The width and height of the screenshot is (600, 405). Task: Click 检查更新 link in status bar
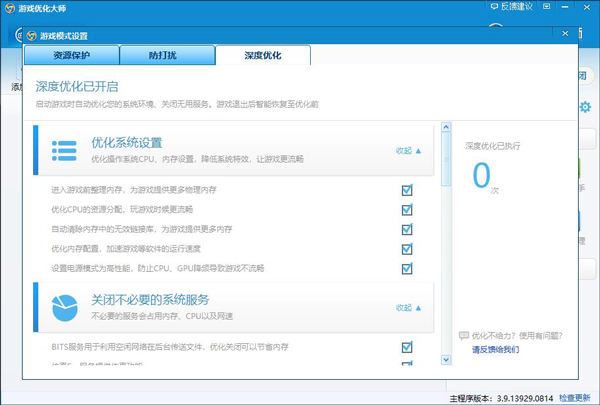point(581,397)
